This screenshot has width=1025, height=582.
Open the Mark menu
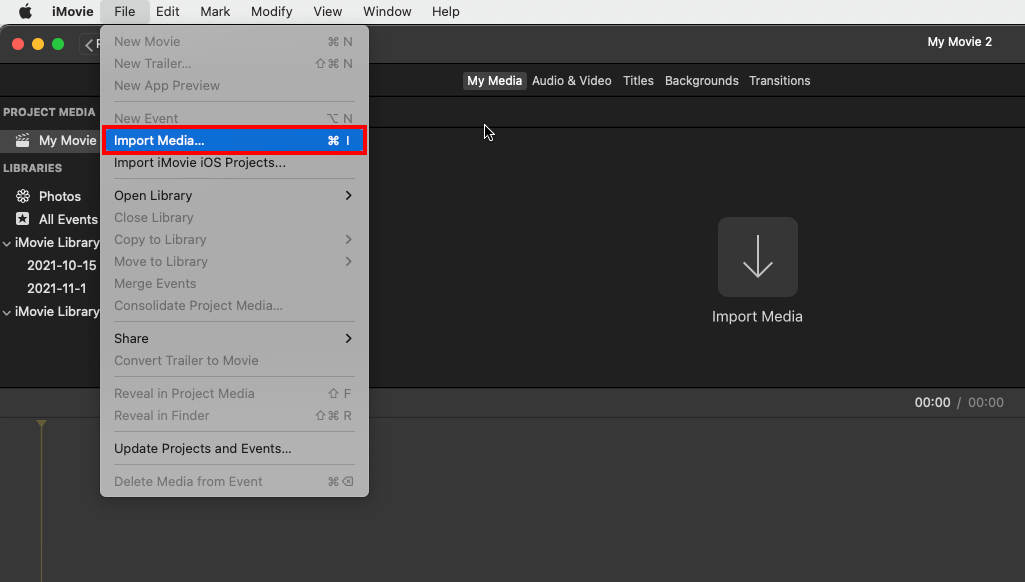(215, 11)
